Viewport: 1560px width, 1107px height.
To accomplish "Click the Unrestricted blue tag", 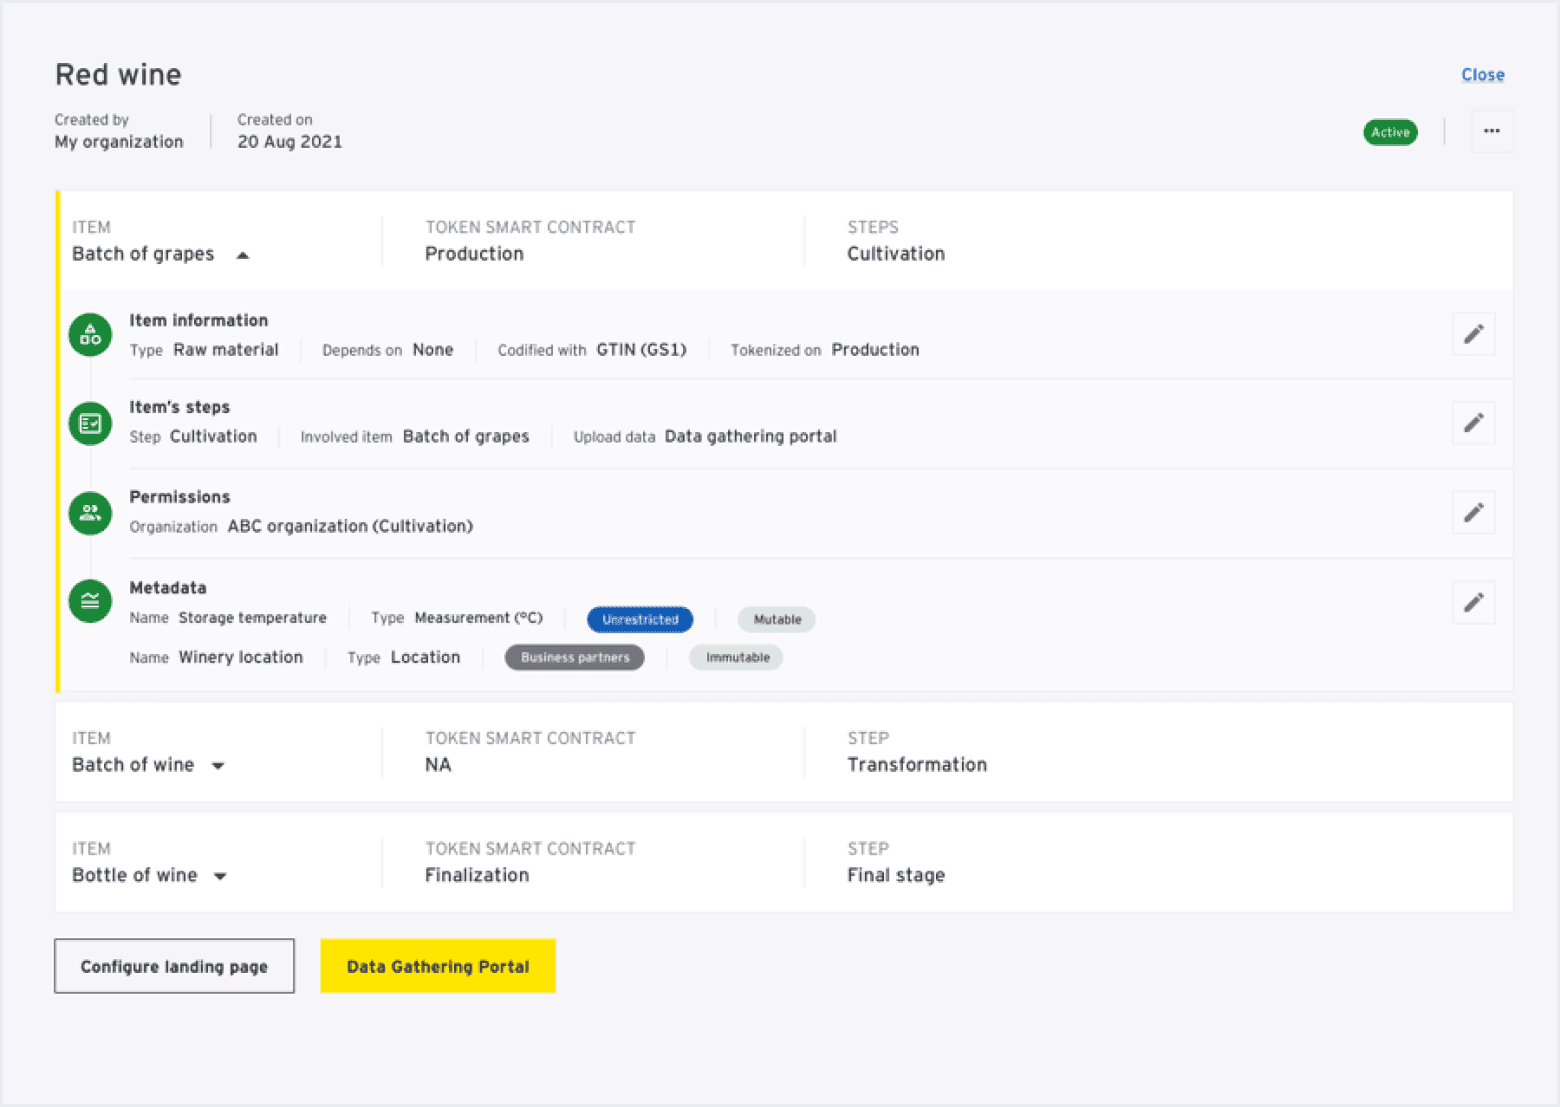I will (640, 620).
